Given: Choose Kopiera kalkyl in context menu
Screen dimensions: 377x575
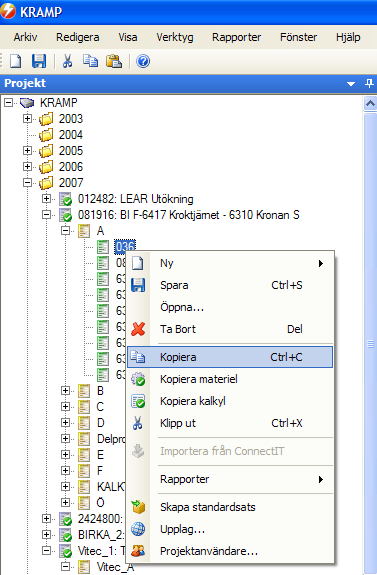Looking at the screenshot, I should (x=230, y=401).
